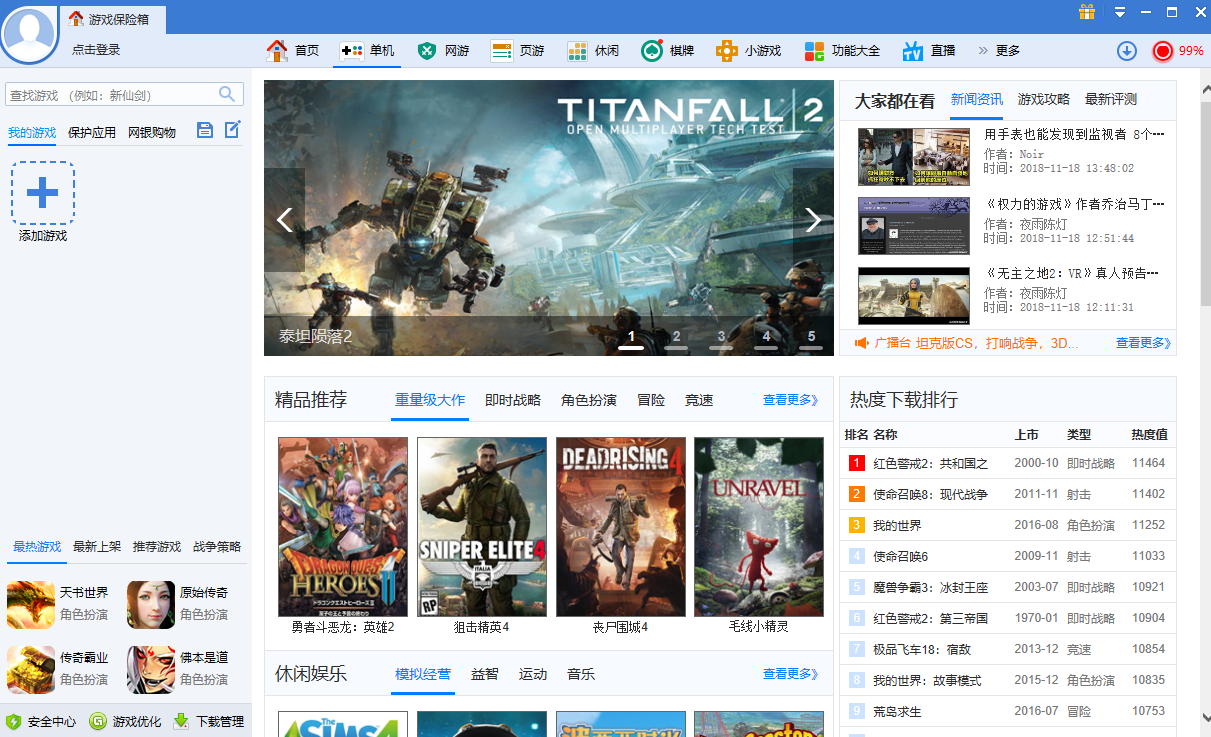Focus the 查找游戏 search field

click(110, 95)
